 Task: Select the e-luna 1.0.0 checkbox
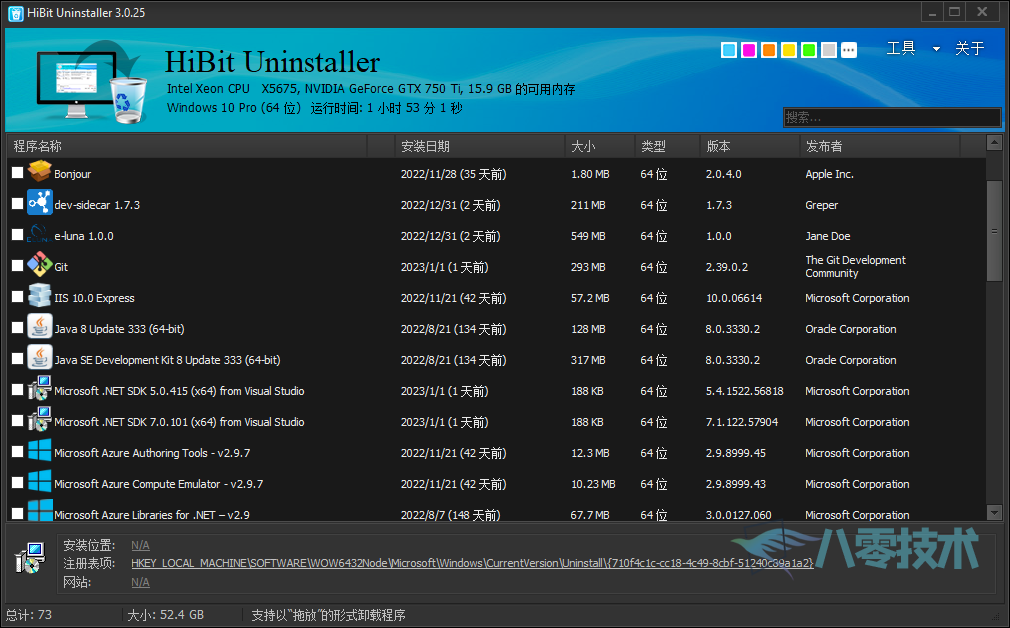17,234
